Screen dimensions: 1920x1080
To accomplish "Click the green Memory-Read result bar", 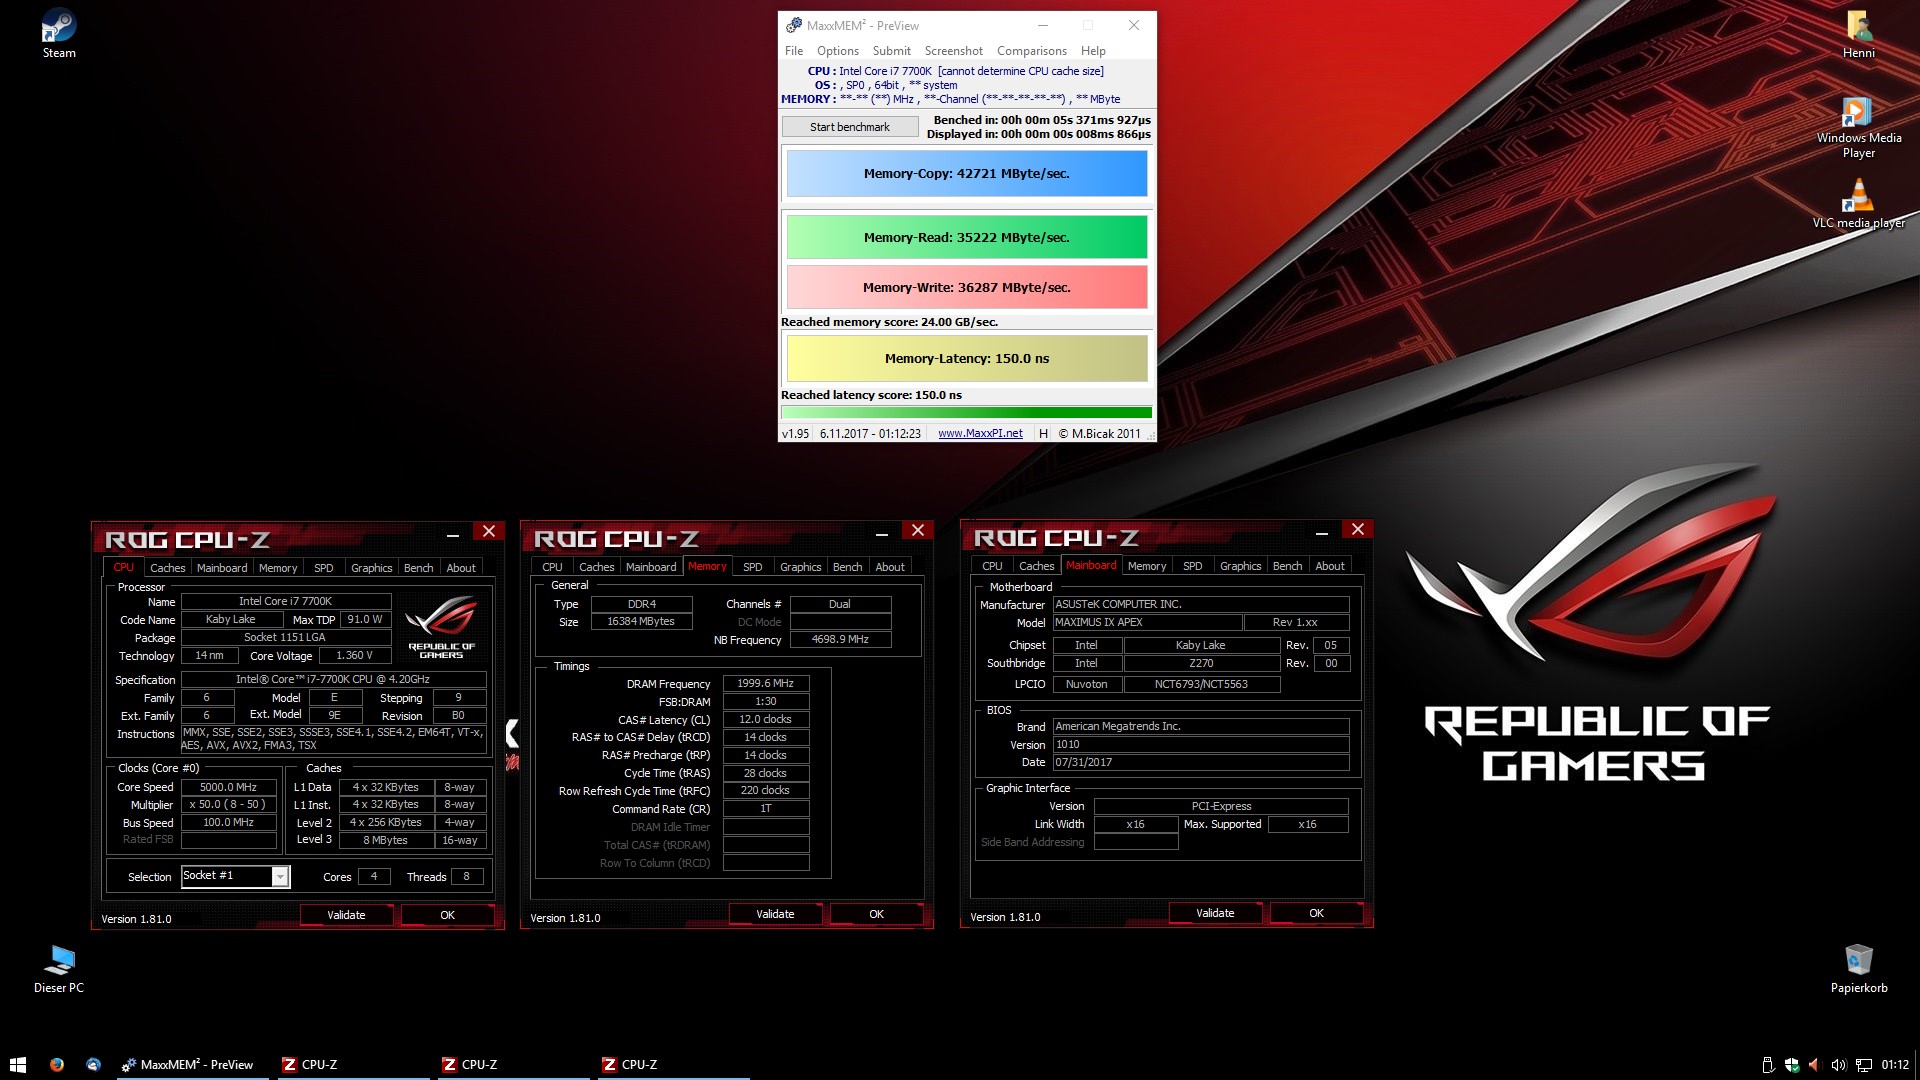I will pos(966,238).
